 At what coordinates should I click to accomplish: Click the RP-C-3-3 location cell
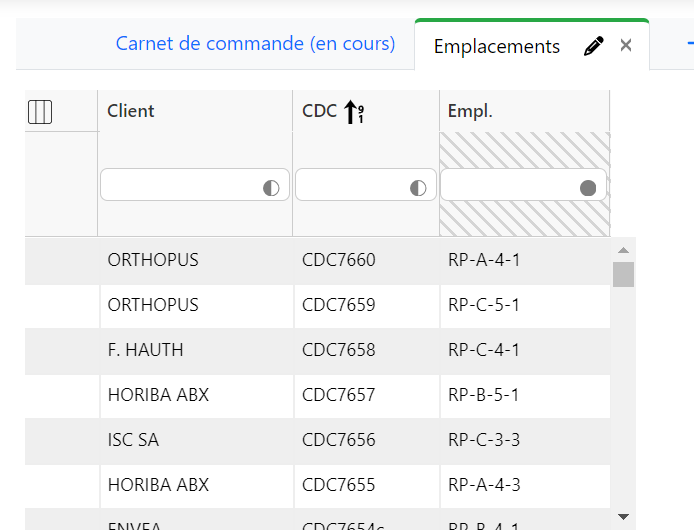(x=484, y=440)
